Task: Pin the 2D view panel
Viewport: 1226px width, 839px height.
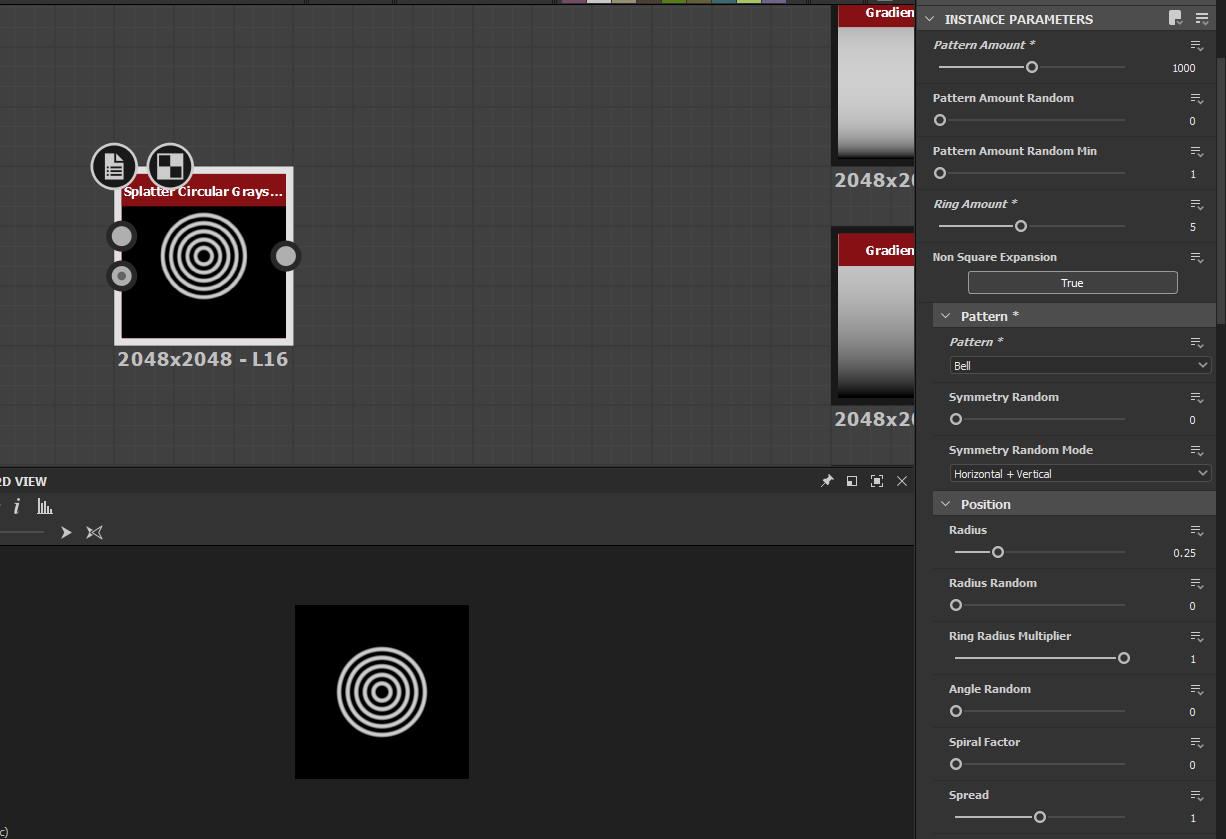Action: (827, 481)
